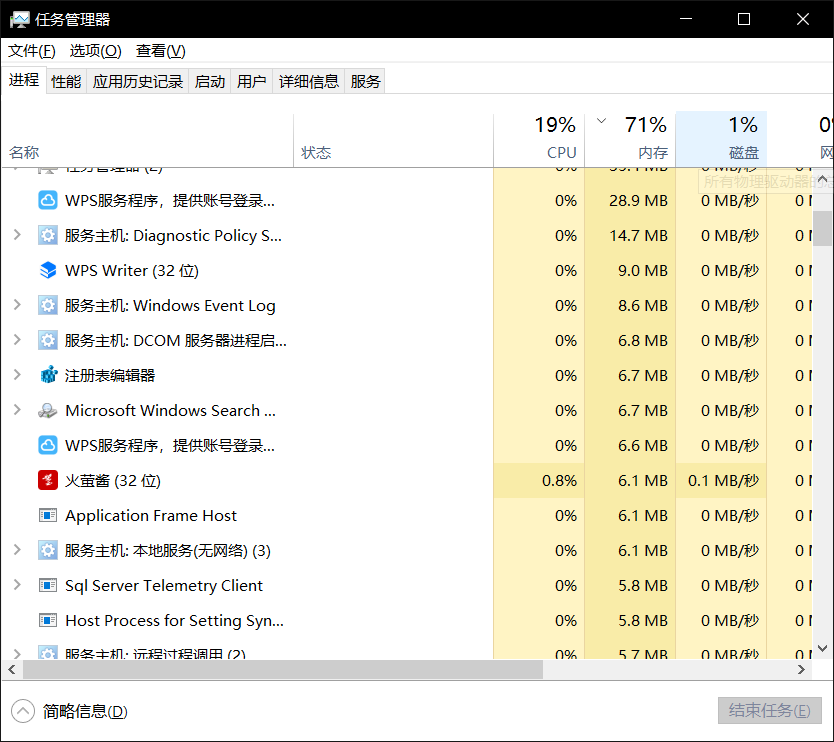Switch to the 服务 tab
This screenshot has width=834, height=742.
(365, 81)
